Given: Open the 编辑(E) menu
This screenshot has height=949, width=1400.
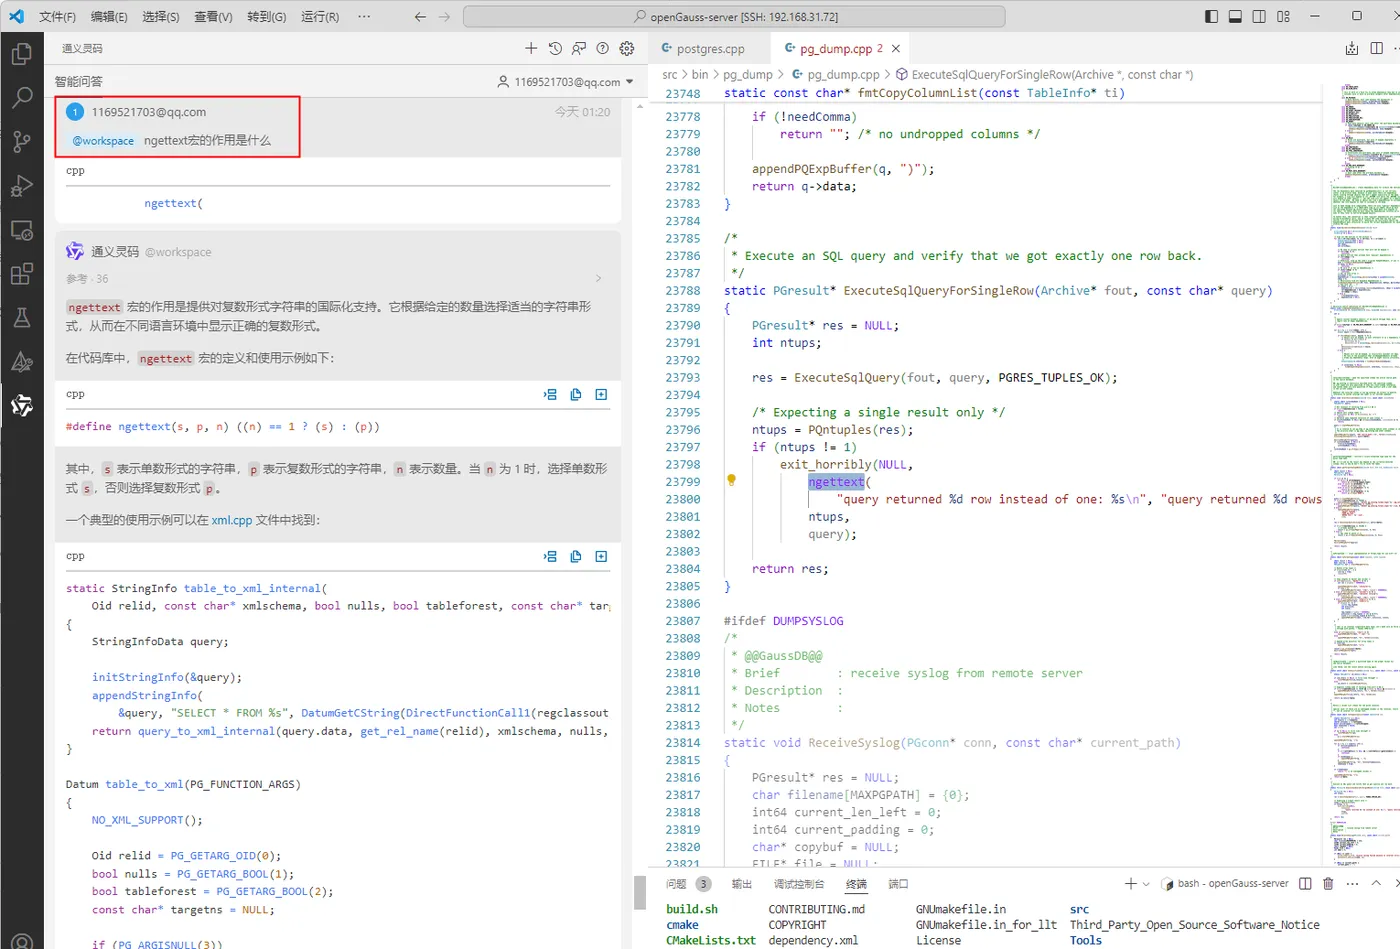Looking at the screenshot, I should tap(109, 16).
